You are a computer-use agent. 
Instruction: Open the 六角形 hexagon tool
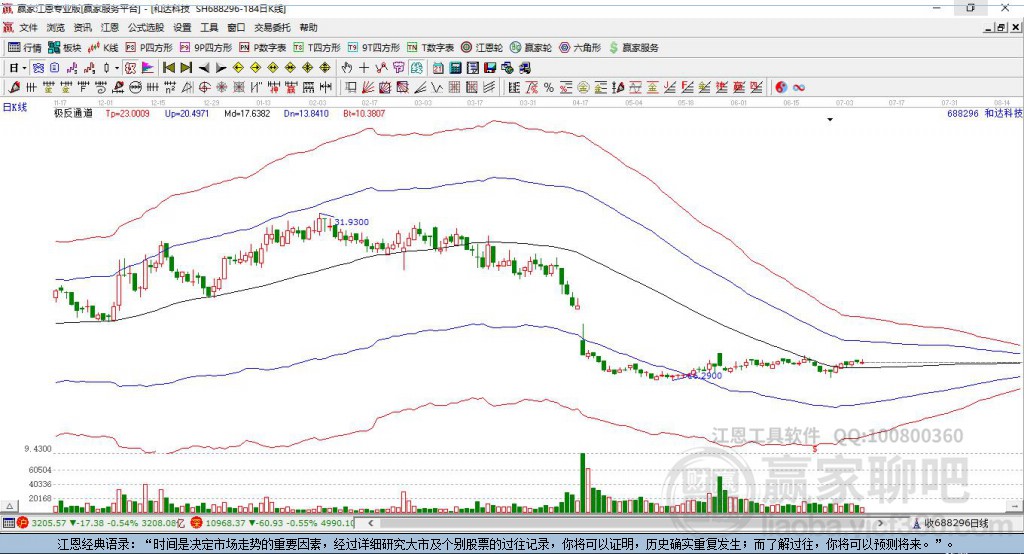pos(580,48)
